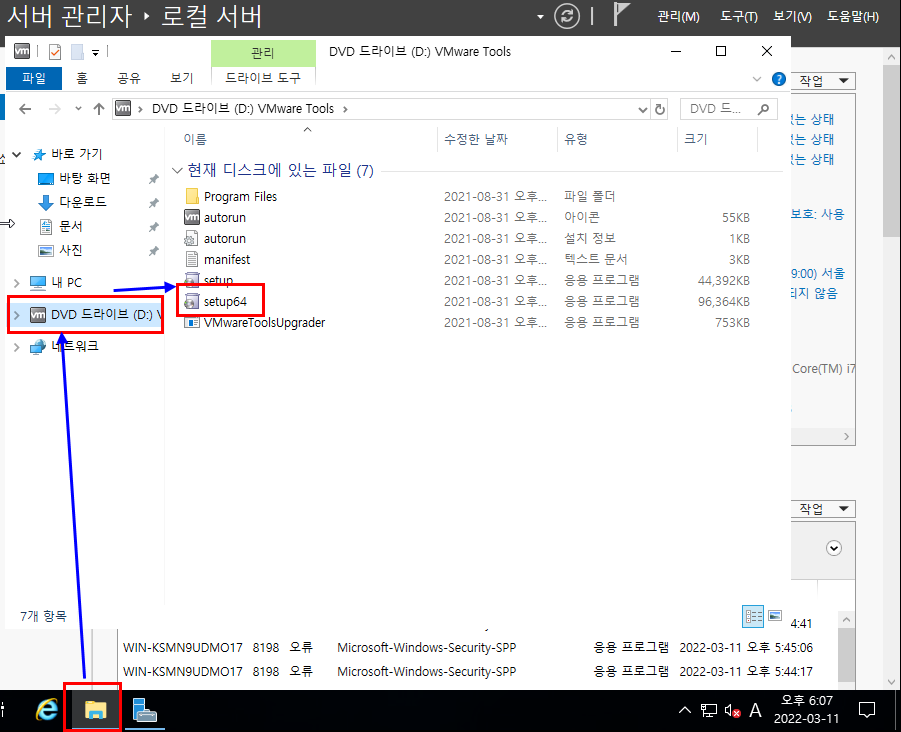The width and height of the screenshot is (901, 732).
Task: Open 다운로드 in the navigation pane
Action: click(x=83, y=202)
